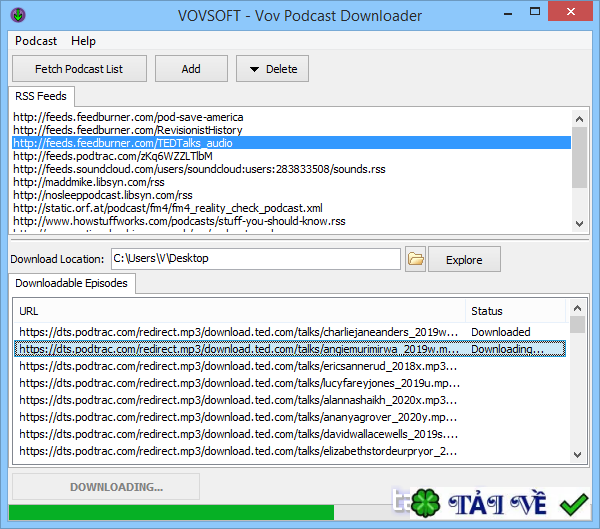The image size is (600, 529).
Task: Select the angiemurimirwa_2019w episode row
Action: tap(290, 349)
